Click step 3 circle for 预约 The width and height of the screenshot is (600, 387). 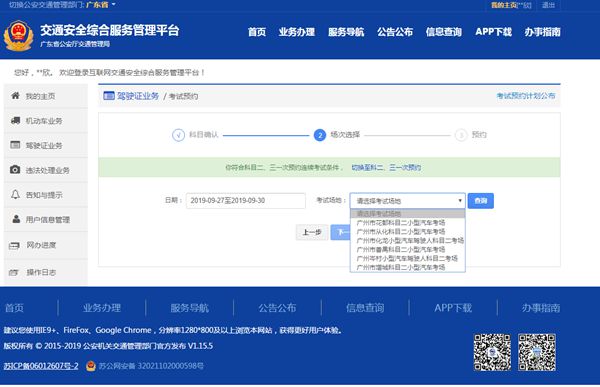[461, 135]
